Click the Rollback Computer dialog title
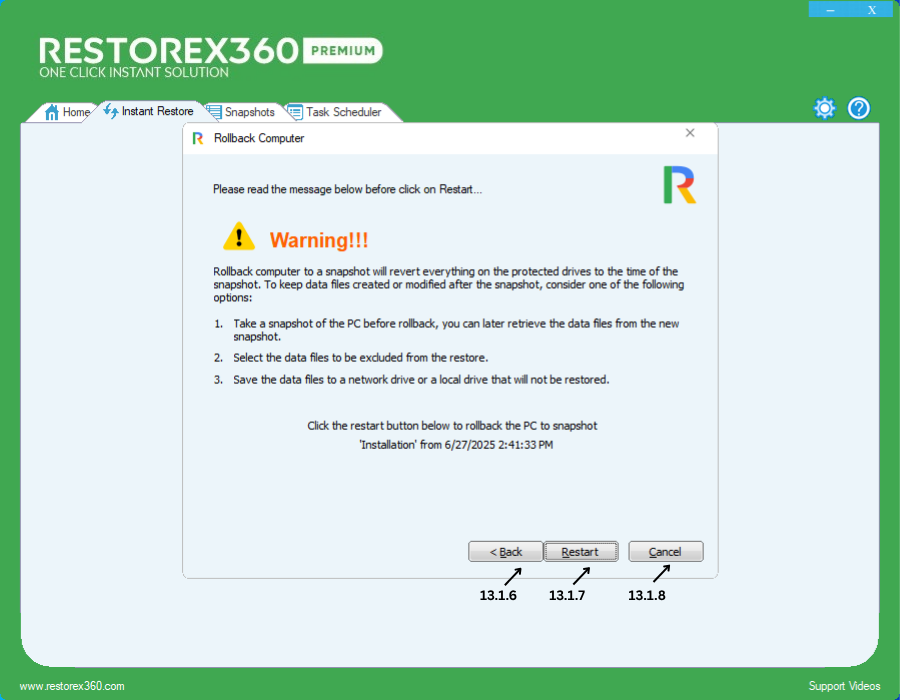This screenshot has height=700, width=900. (259, 138)
